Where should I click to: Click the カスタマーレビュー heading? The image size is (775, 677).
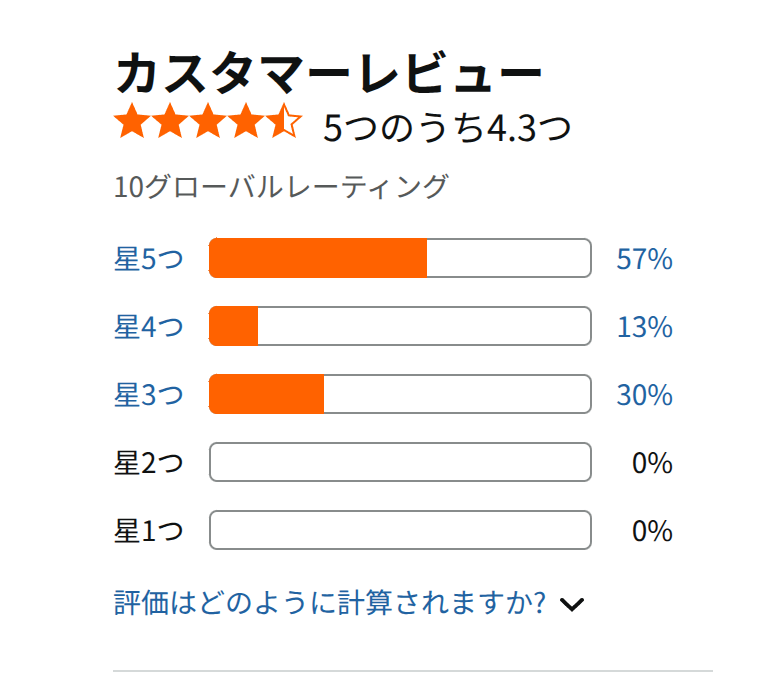(x=329, y=73)
